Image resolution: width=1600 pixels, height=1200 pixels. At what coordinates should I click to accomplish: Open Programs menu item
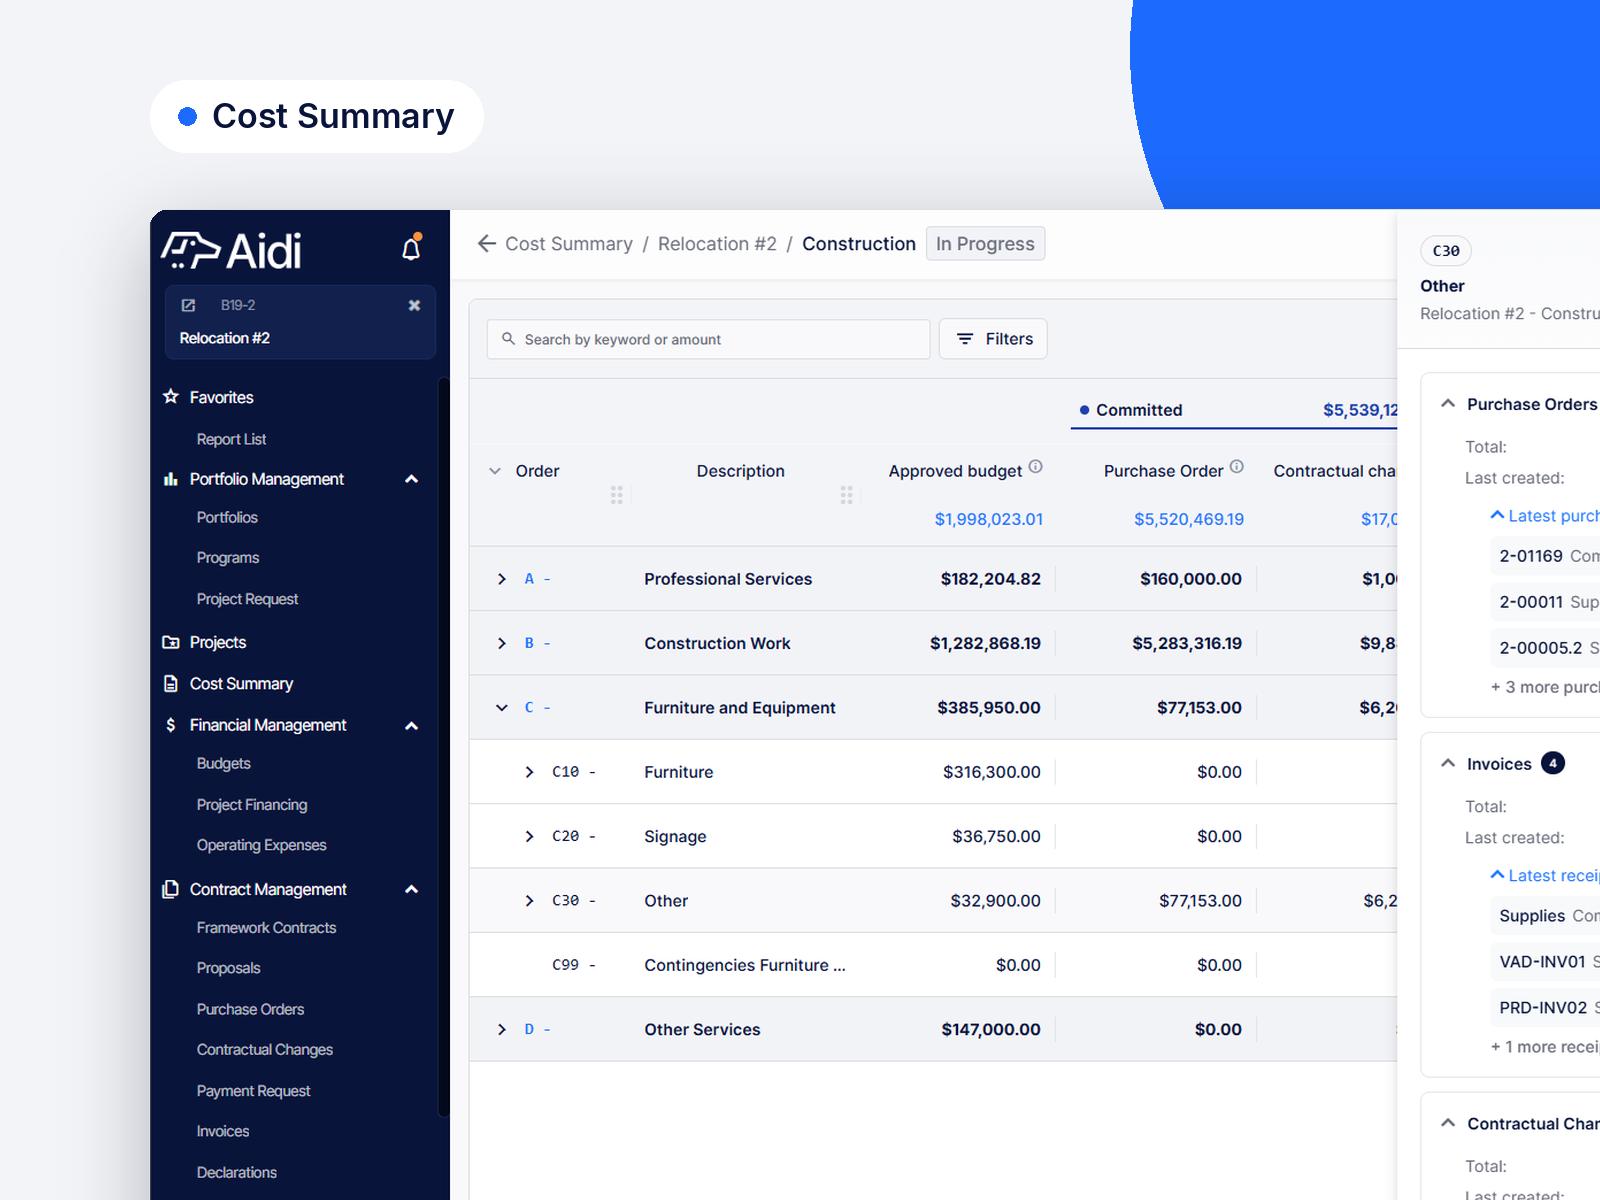coord(228,558)
